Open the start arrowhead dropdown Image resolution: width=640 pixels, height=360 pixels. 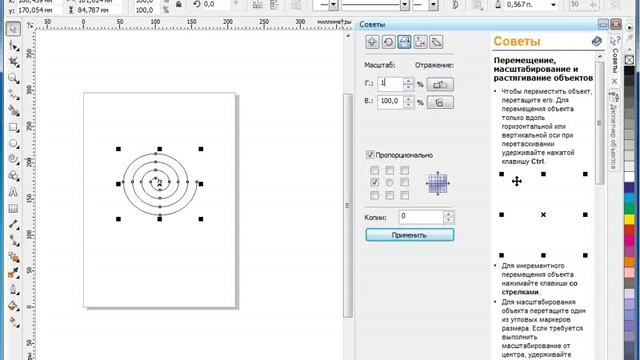click(x=333, y=5)
